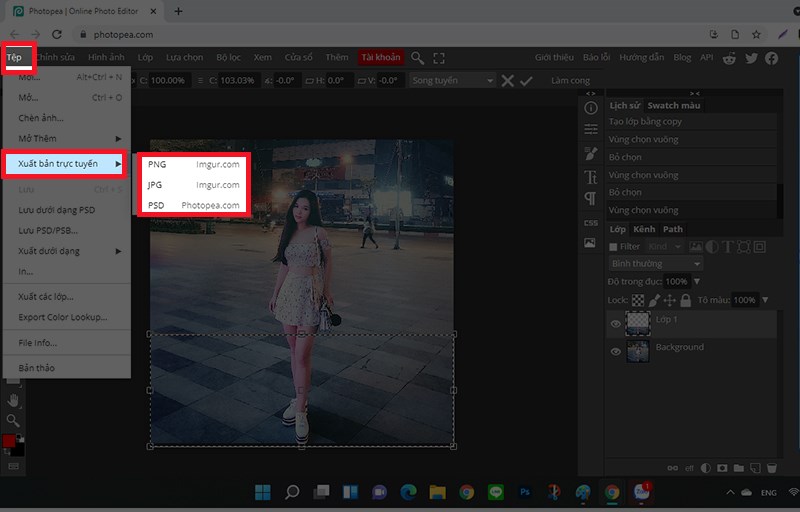The height and width of the screenshot is (512, 800).
Task: Toggle lock position arrows icon
Action: click(x=670, y=300)
